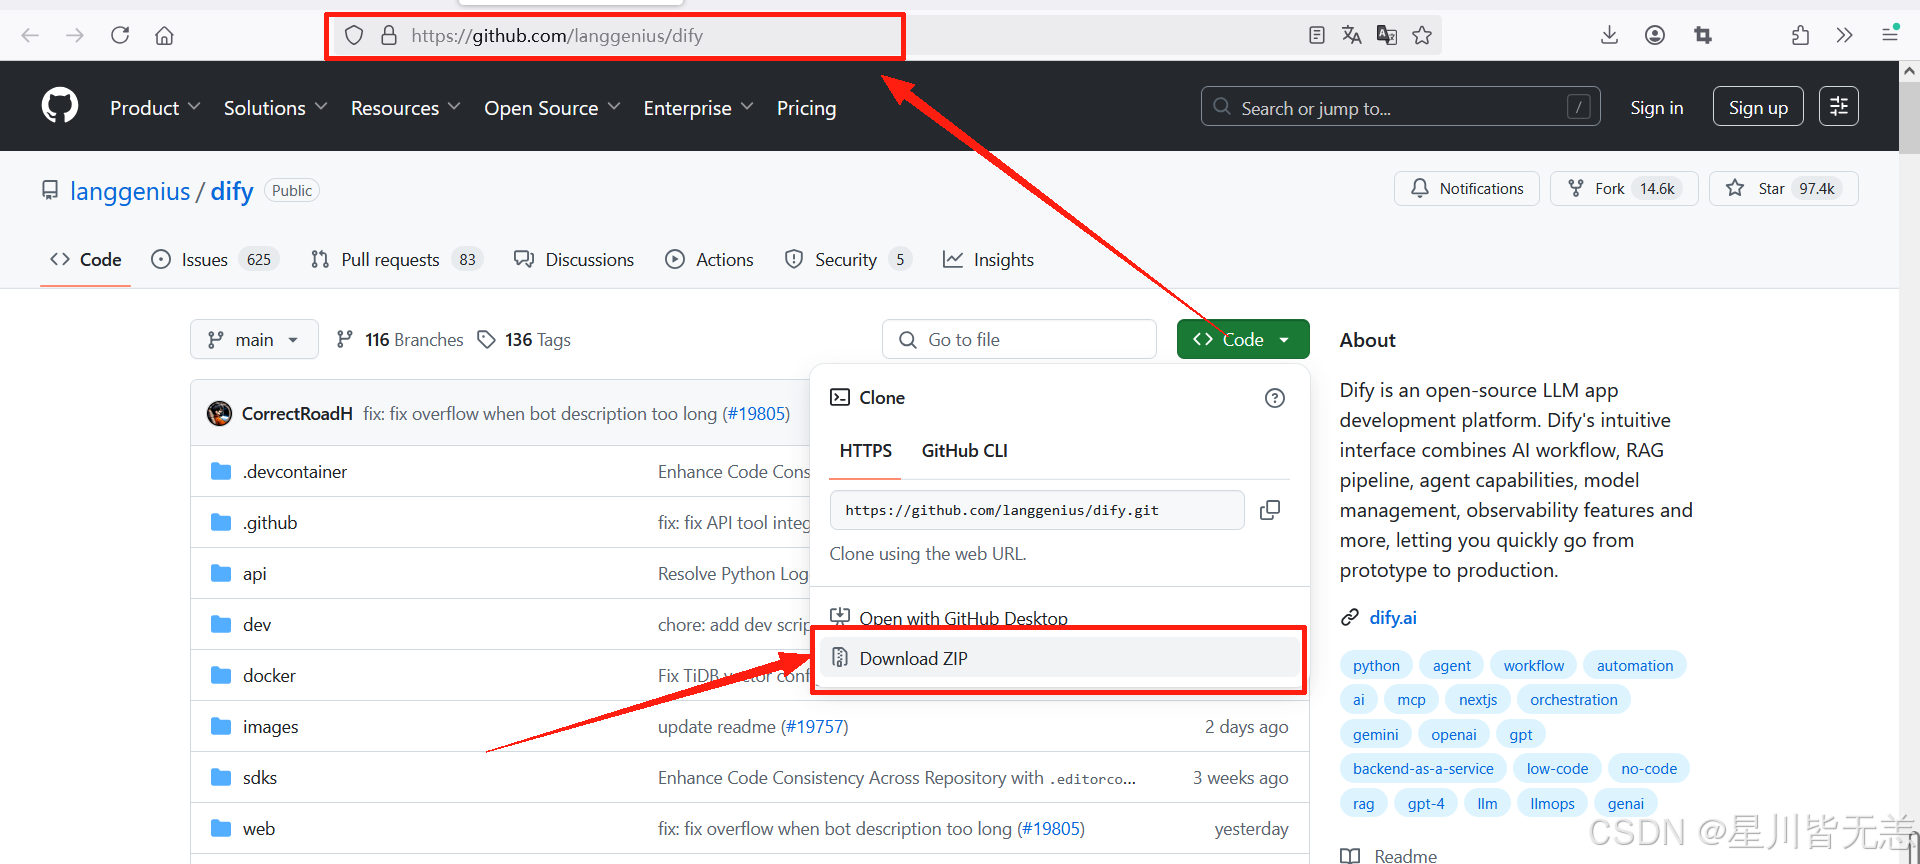The image size is (1920, 864).
Task: Switch to the Discussions tab
Action: click(574, 259)
